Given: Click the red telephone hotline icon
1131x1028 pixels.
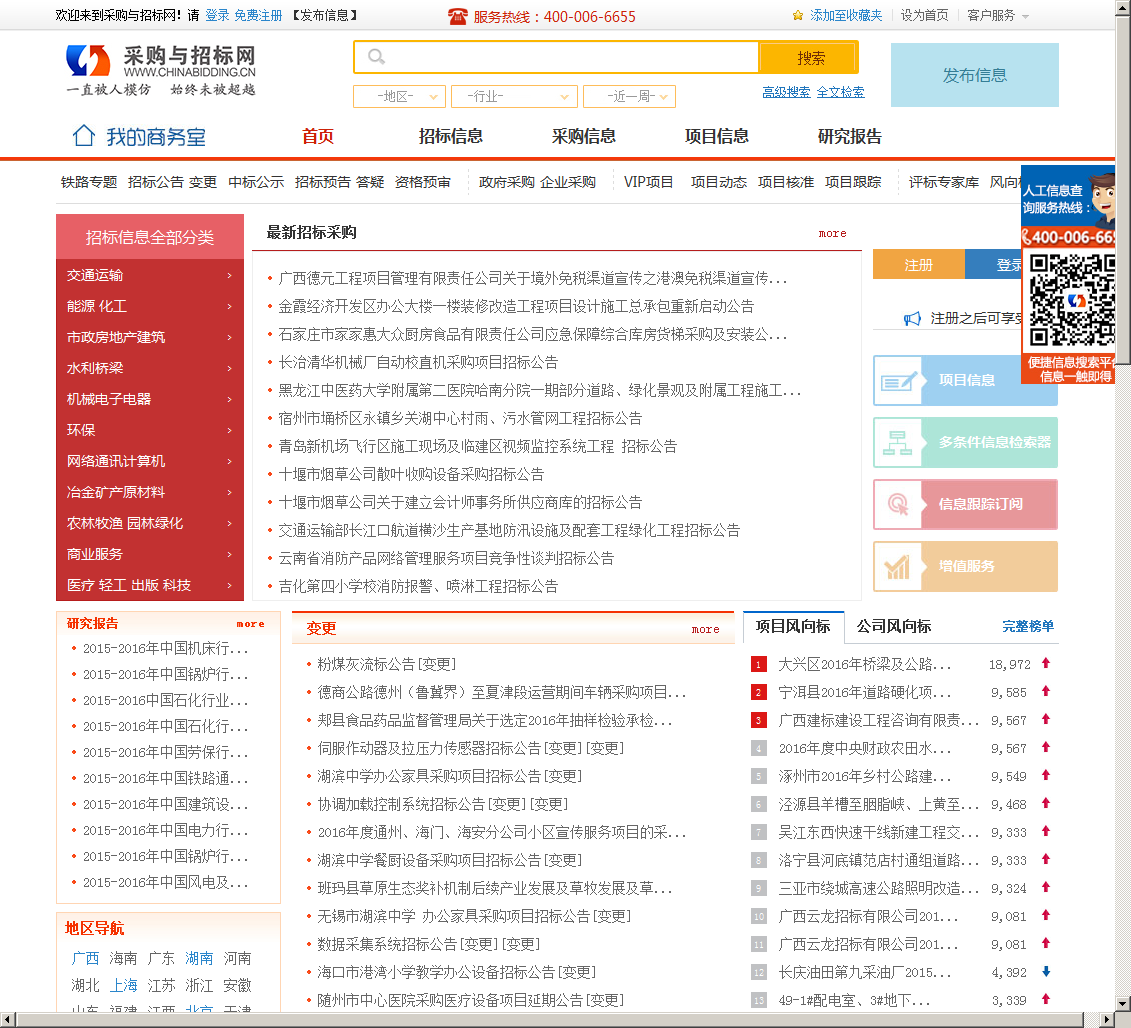Looking at the screenshot, I should coord(457,16).
